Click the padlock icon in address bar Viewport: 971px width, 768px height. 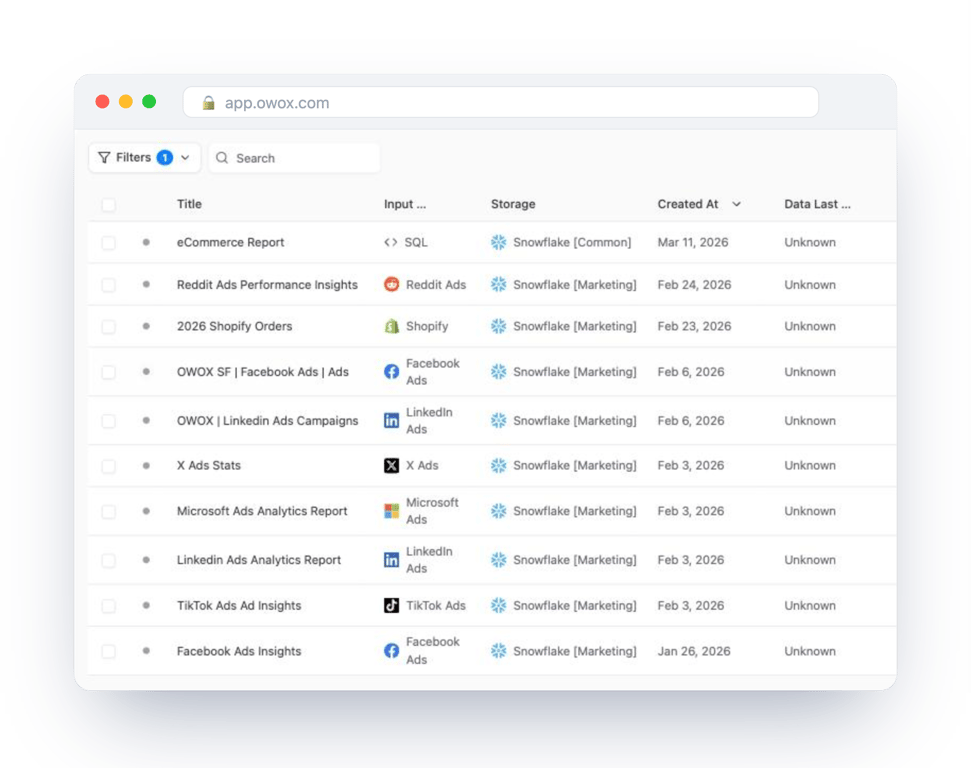209,102
